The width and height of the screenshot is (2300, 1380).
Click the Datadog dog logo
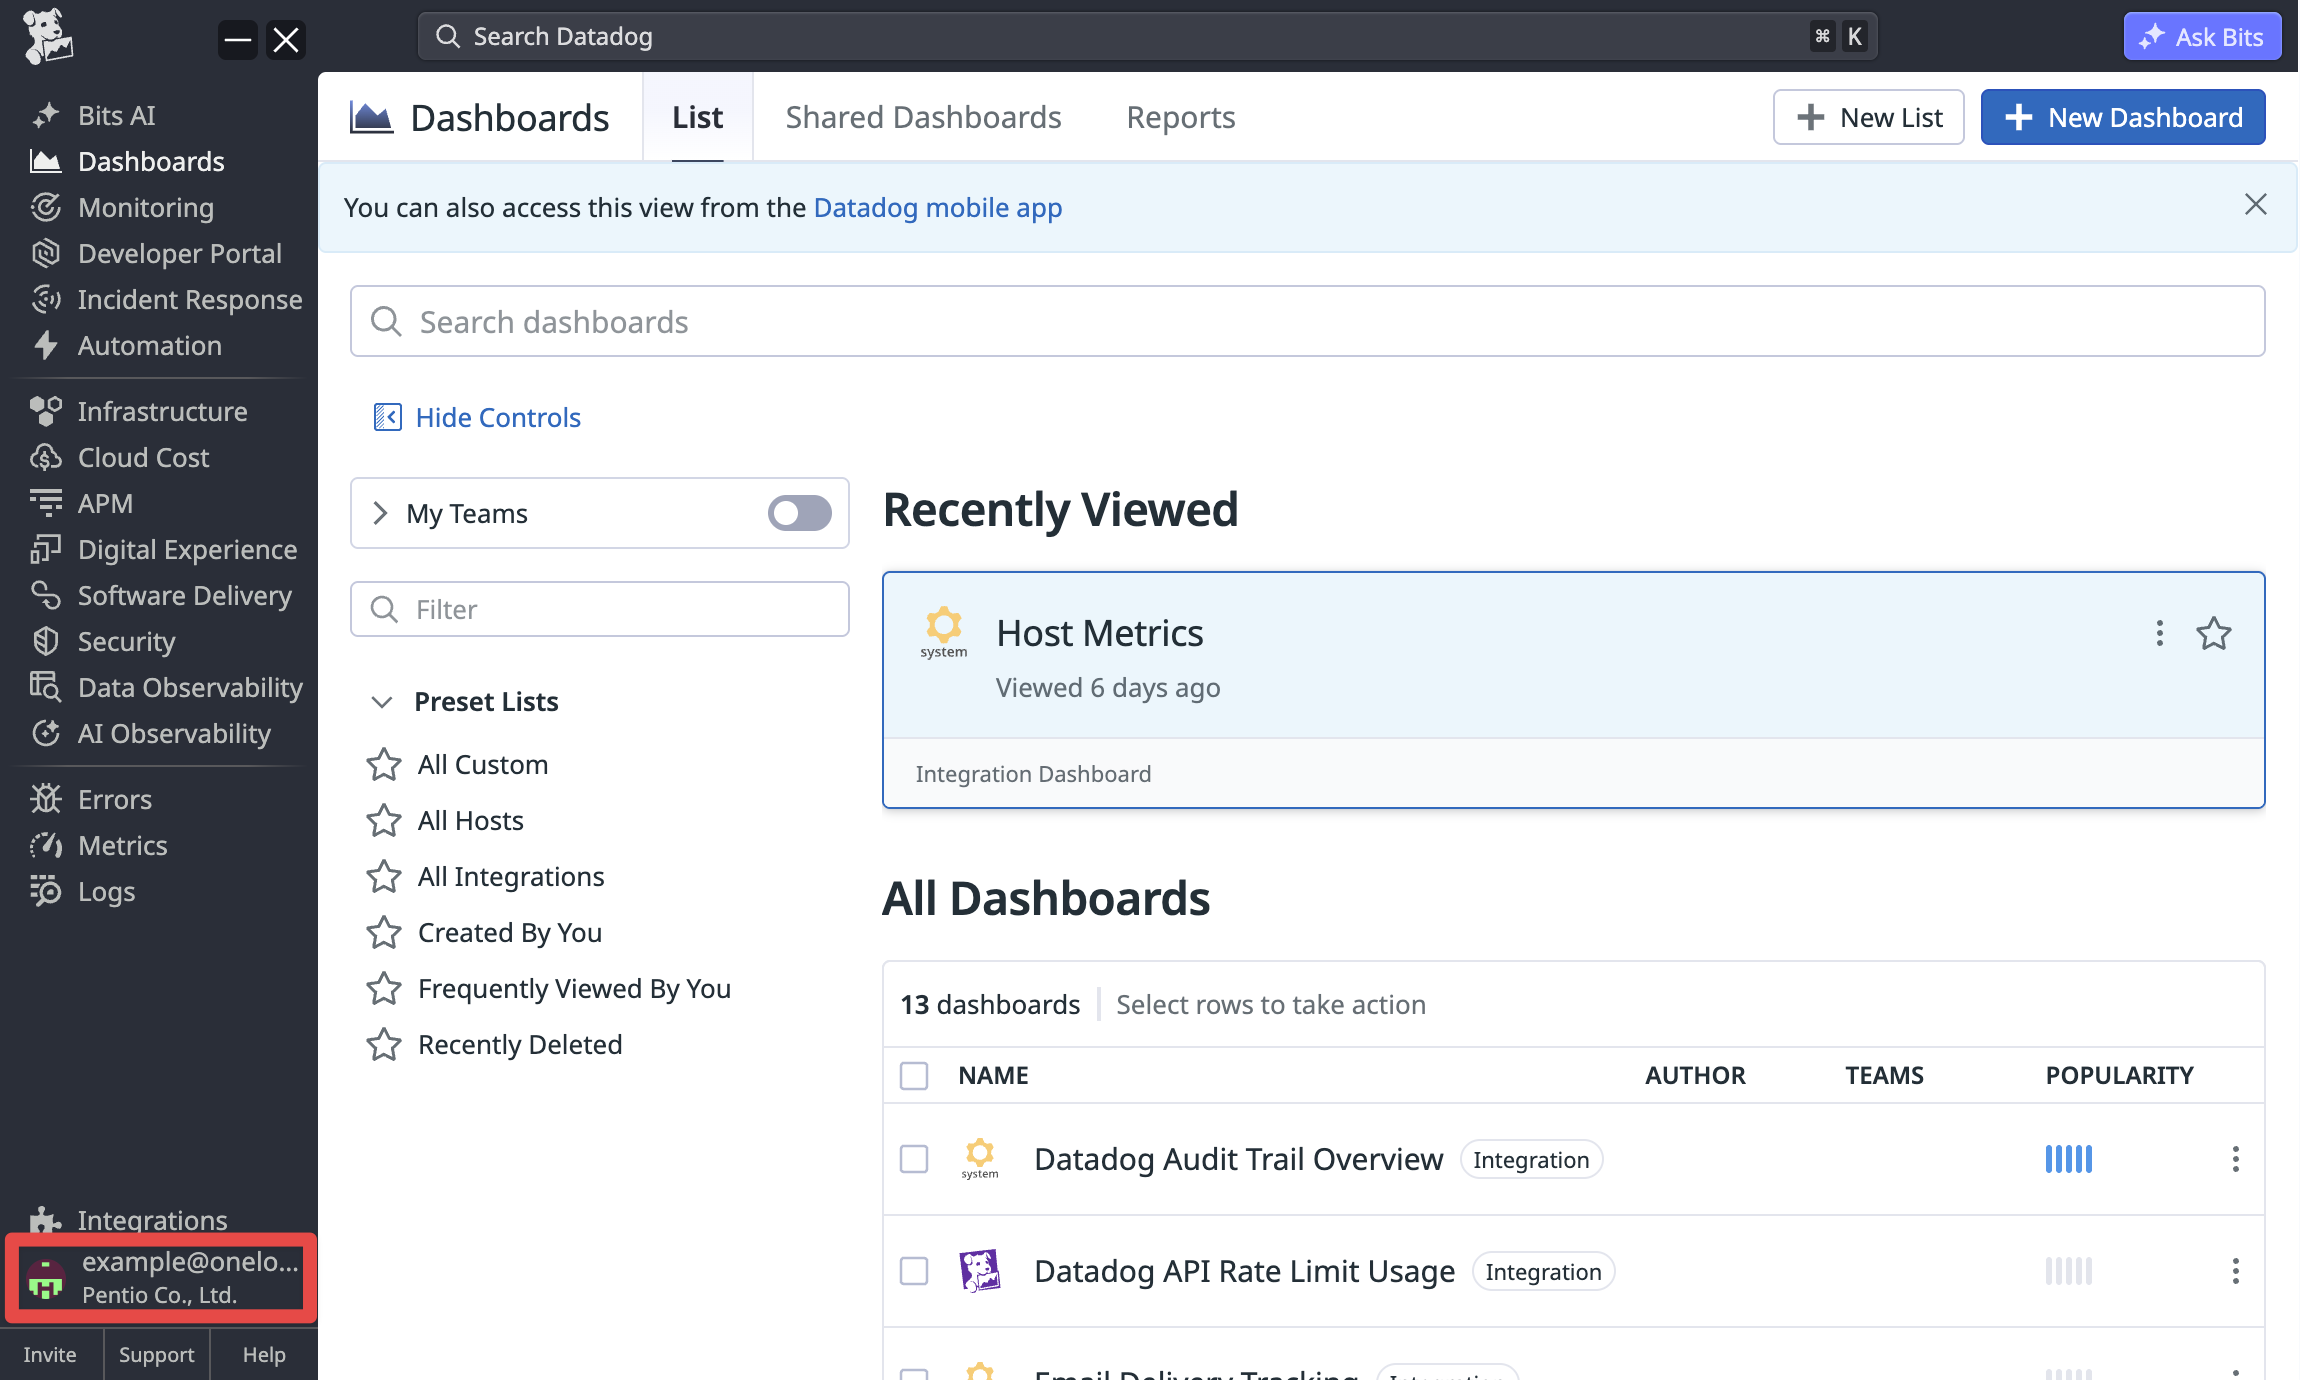click(47, 37)
